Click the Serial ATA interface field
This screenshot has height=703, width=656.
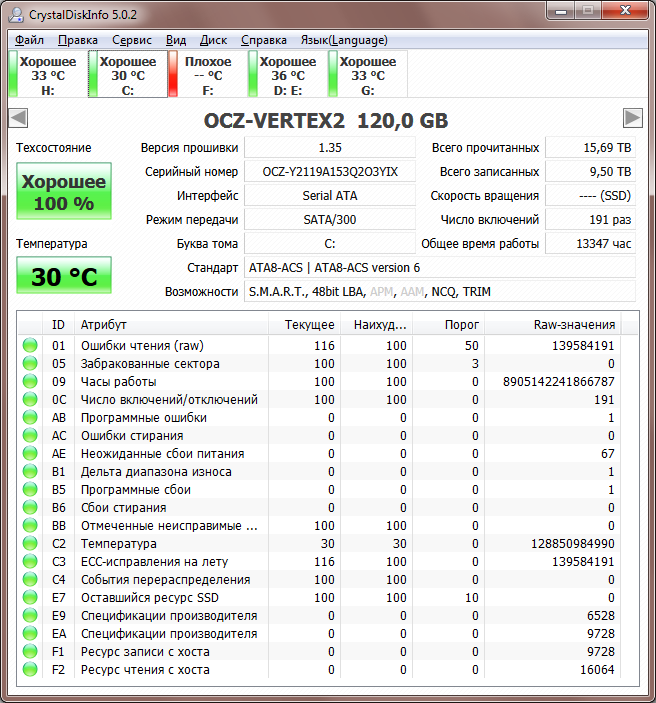coord(330,195)
